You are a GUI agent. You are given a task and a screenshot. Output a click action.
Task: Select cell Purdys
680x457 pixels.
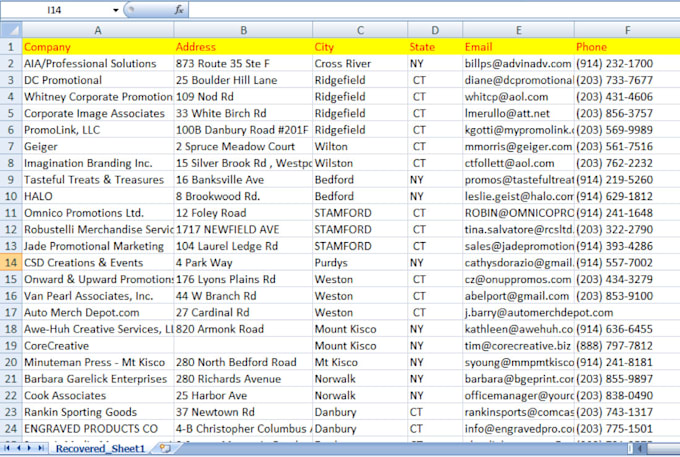[360, 263]
